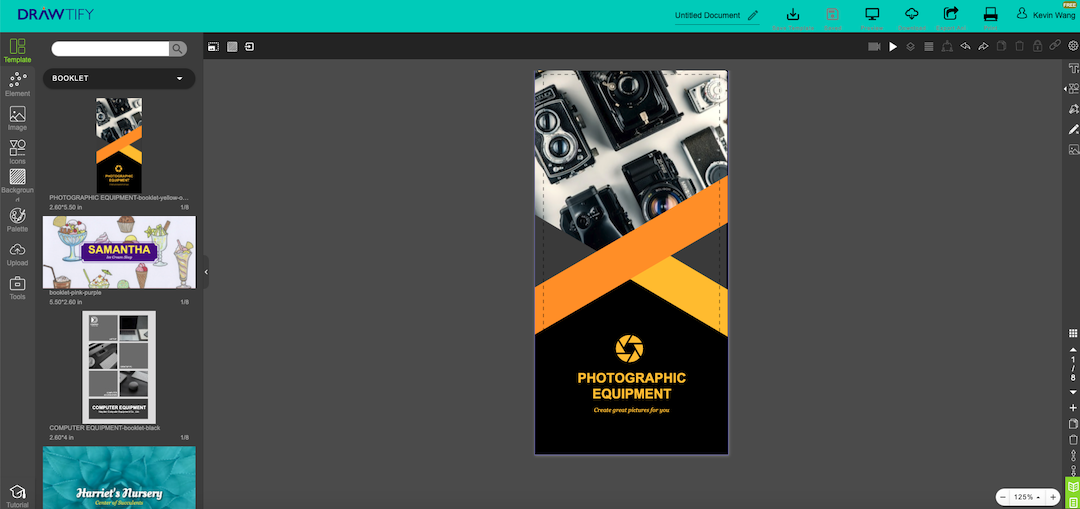The image size is (1080, 509).
Task: Open Kevin Wang account menu
Action: point(1045,15)
